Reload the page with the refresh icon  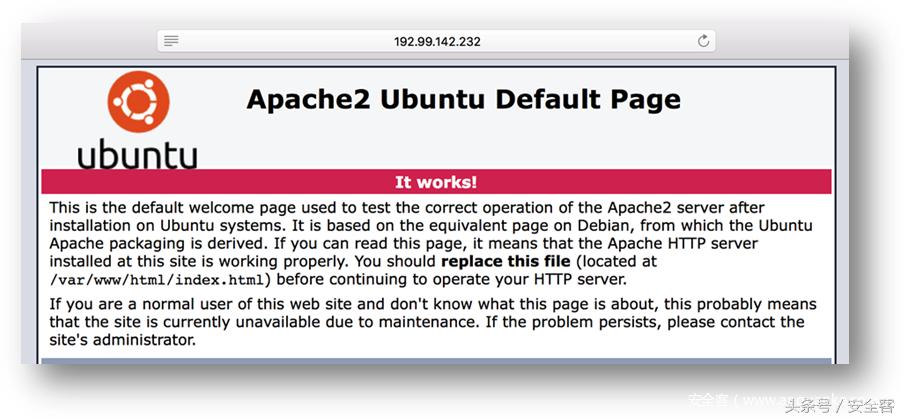703,41
